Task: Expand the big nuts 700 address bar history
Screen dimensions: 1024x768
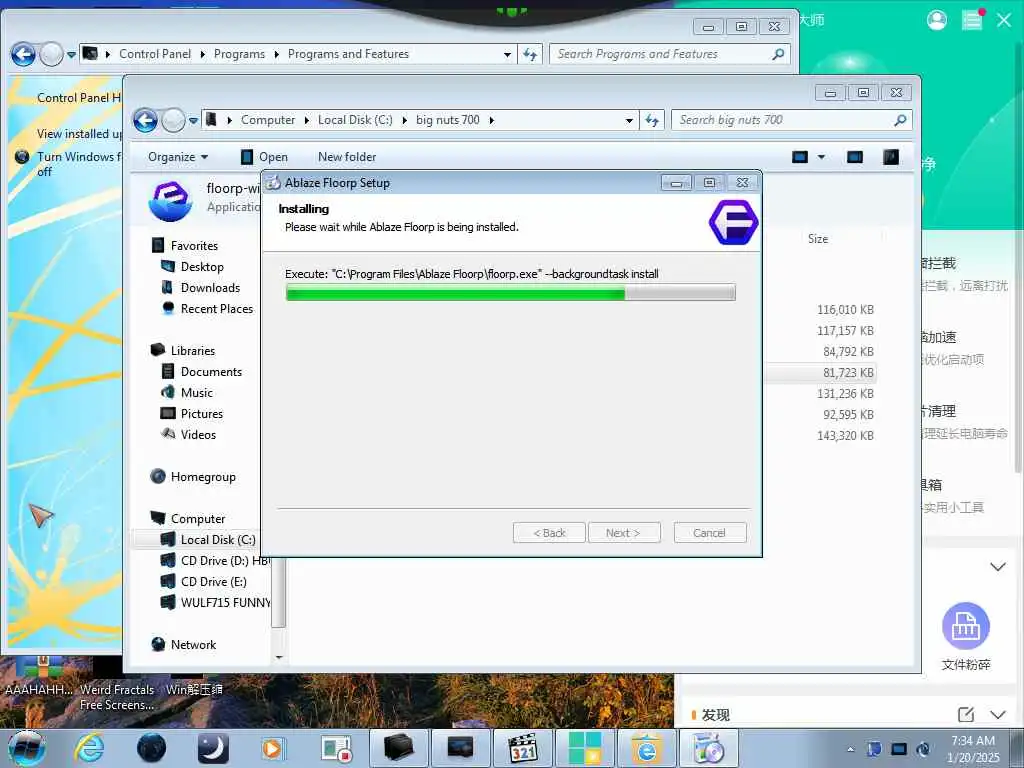Action: point(629,120)
